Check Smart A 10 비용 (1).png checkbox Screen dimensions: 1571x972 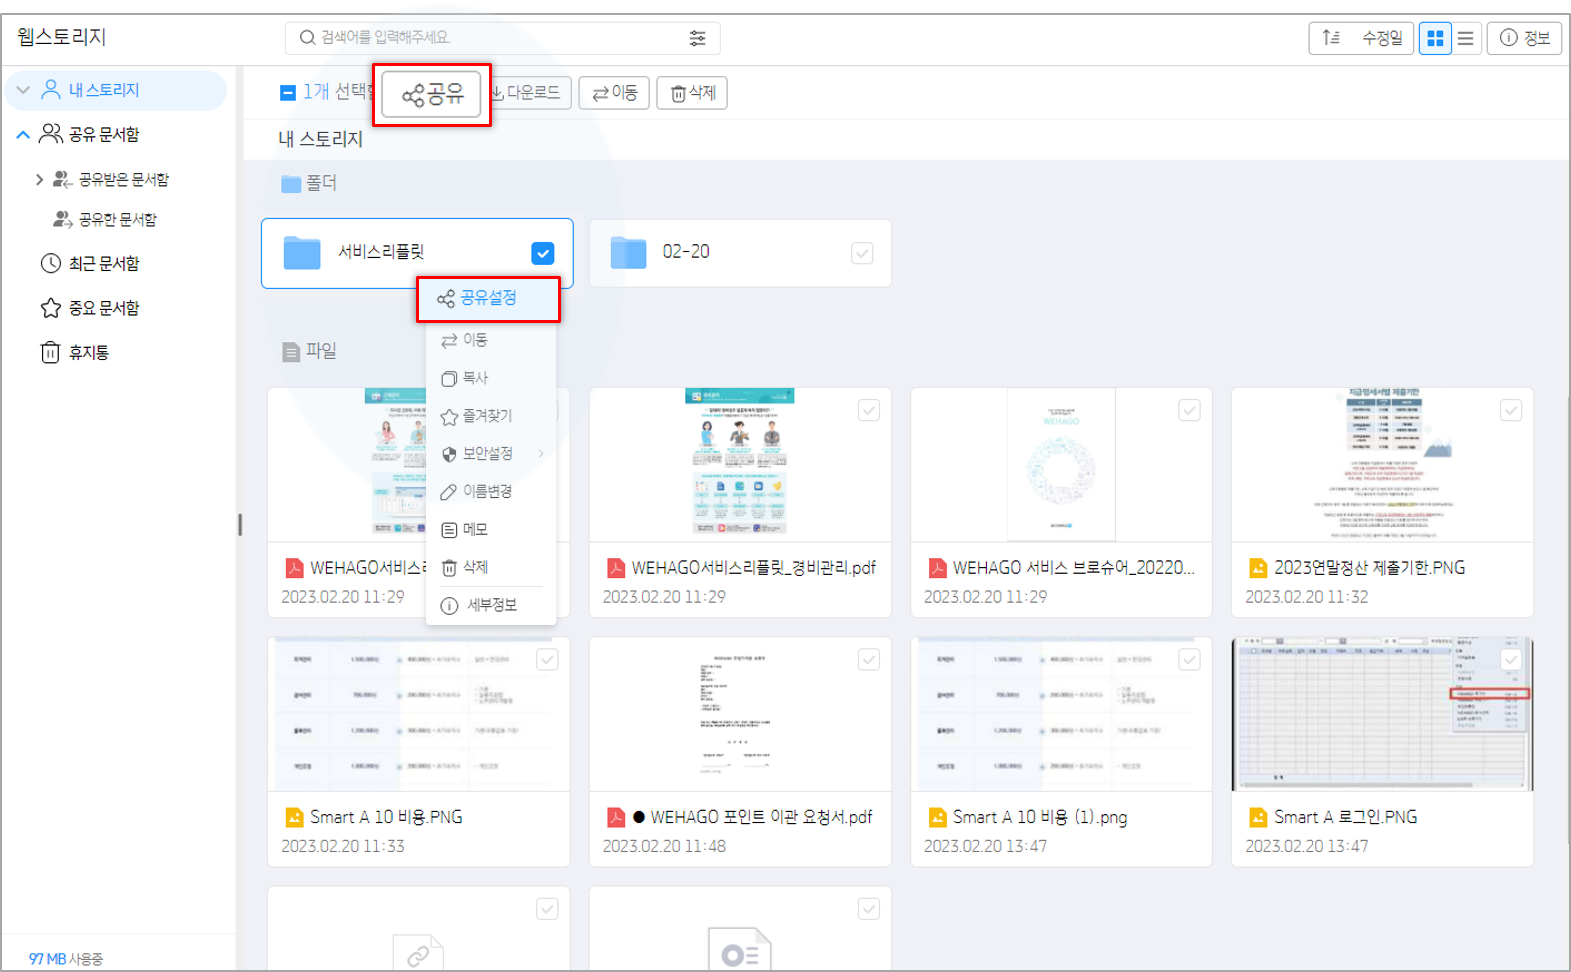1189,659
